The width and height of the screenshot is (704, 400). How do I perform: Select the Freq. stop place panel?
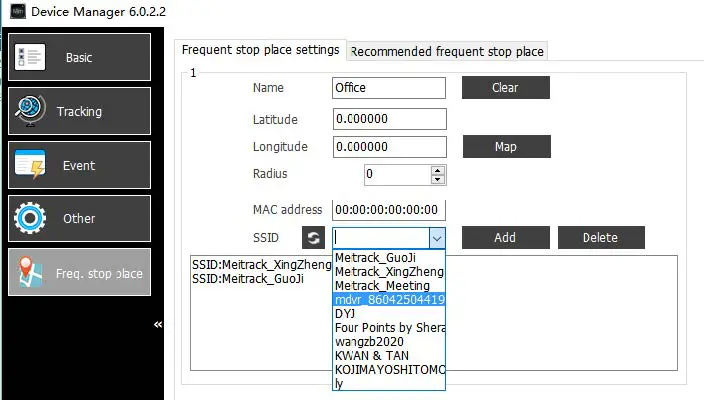pyautogui.click(x=79, y=273)
